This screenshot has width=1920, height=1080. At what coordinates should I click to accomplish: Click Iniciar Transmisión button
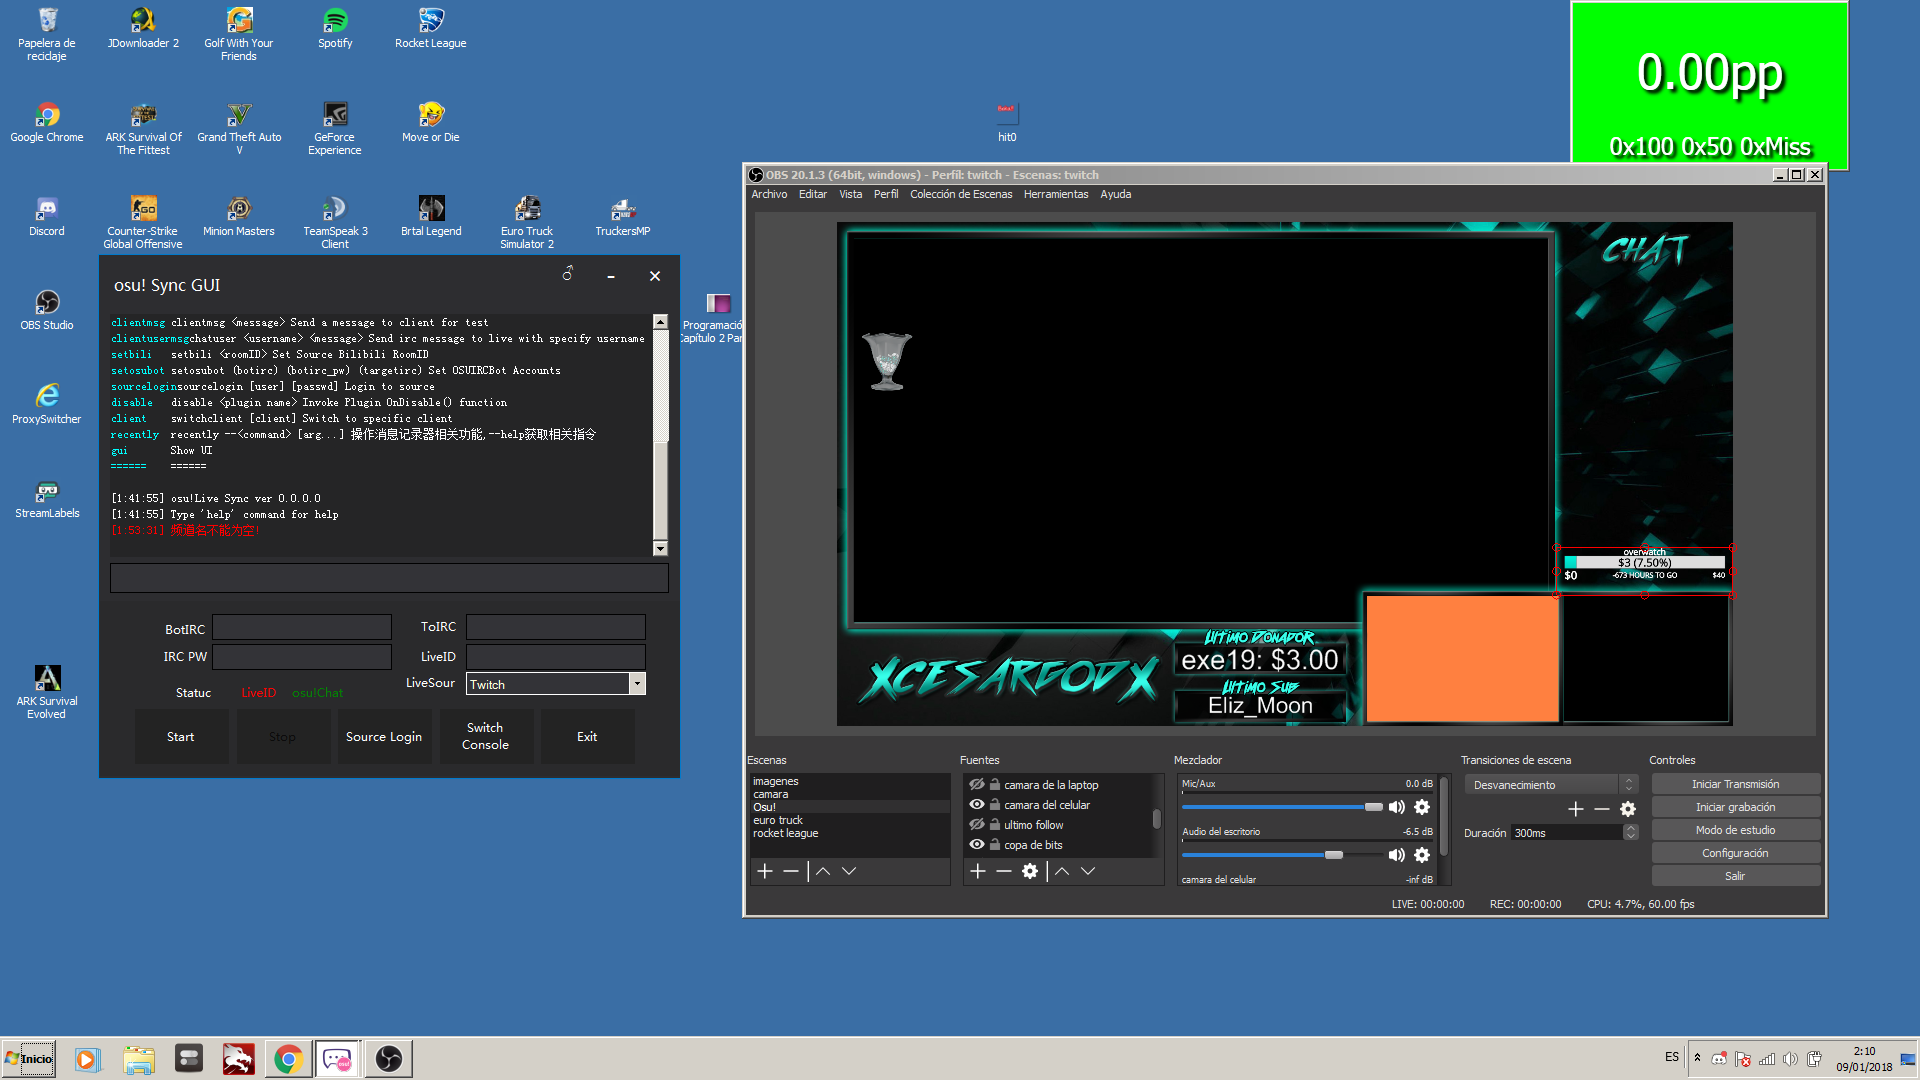tap(1735, 784)
